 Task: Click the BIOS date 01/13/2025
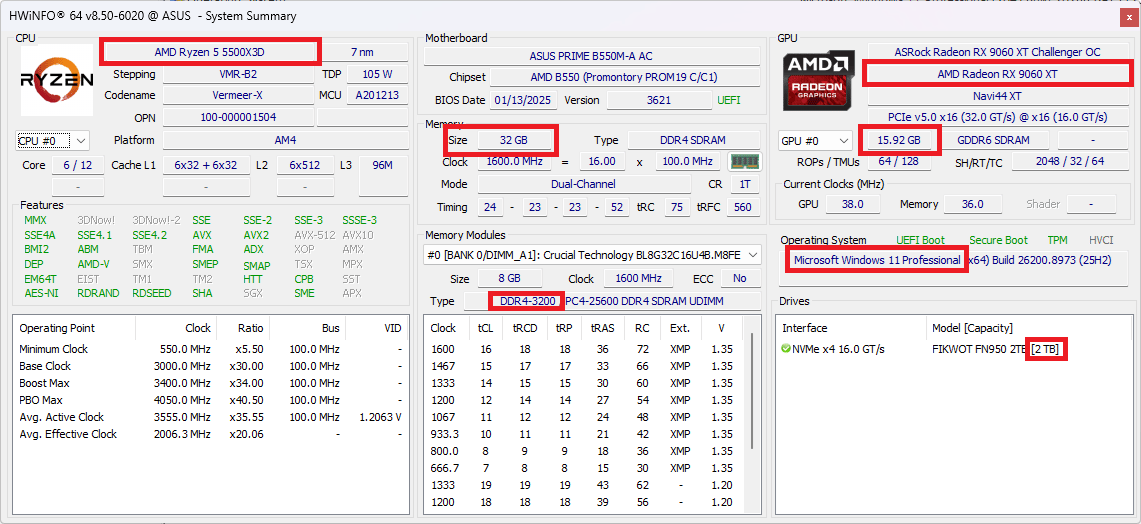523,100
